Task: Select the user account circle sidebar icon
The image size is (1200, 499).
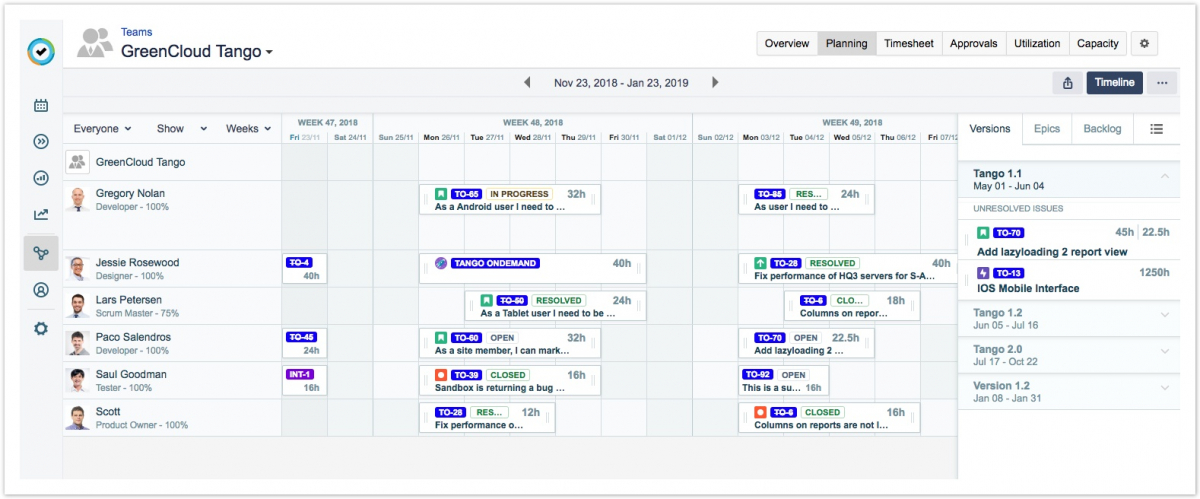Action: (x=41, y=291)
